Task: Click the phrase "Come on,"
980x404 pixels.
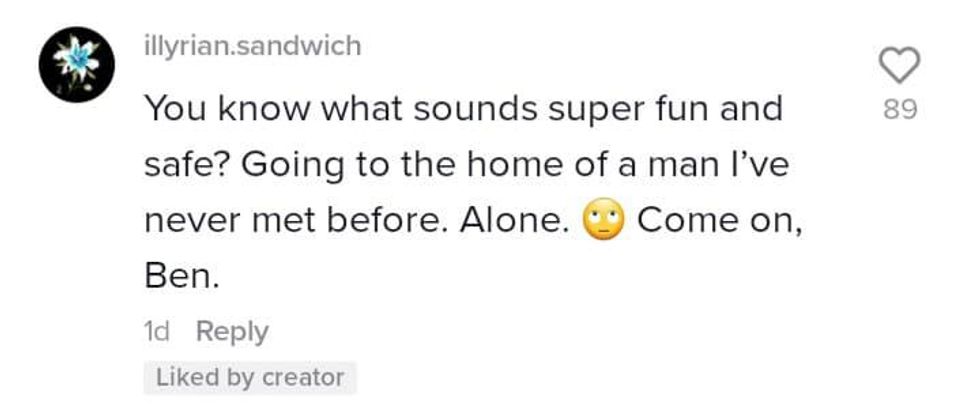Action: (719, 221)
